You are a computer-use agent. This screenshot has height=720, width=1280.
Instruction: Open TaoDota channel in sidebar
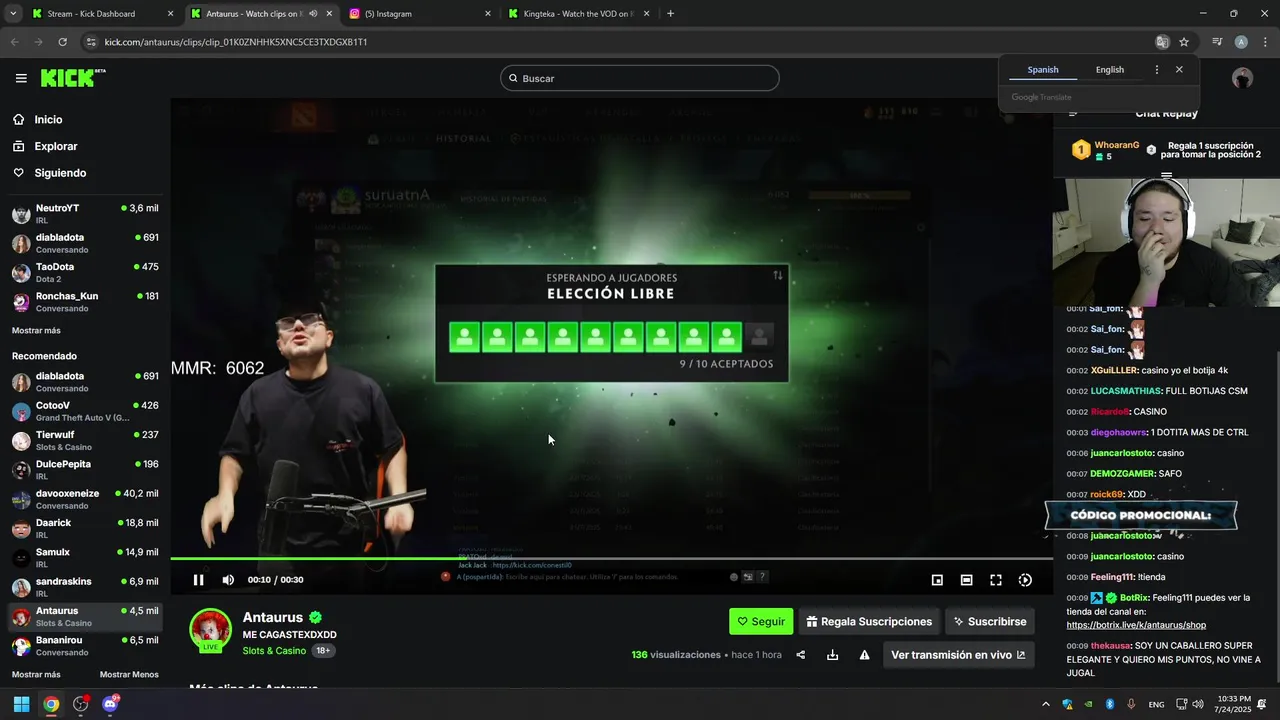point(85,272)
